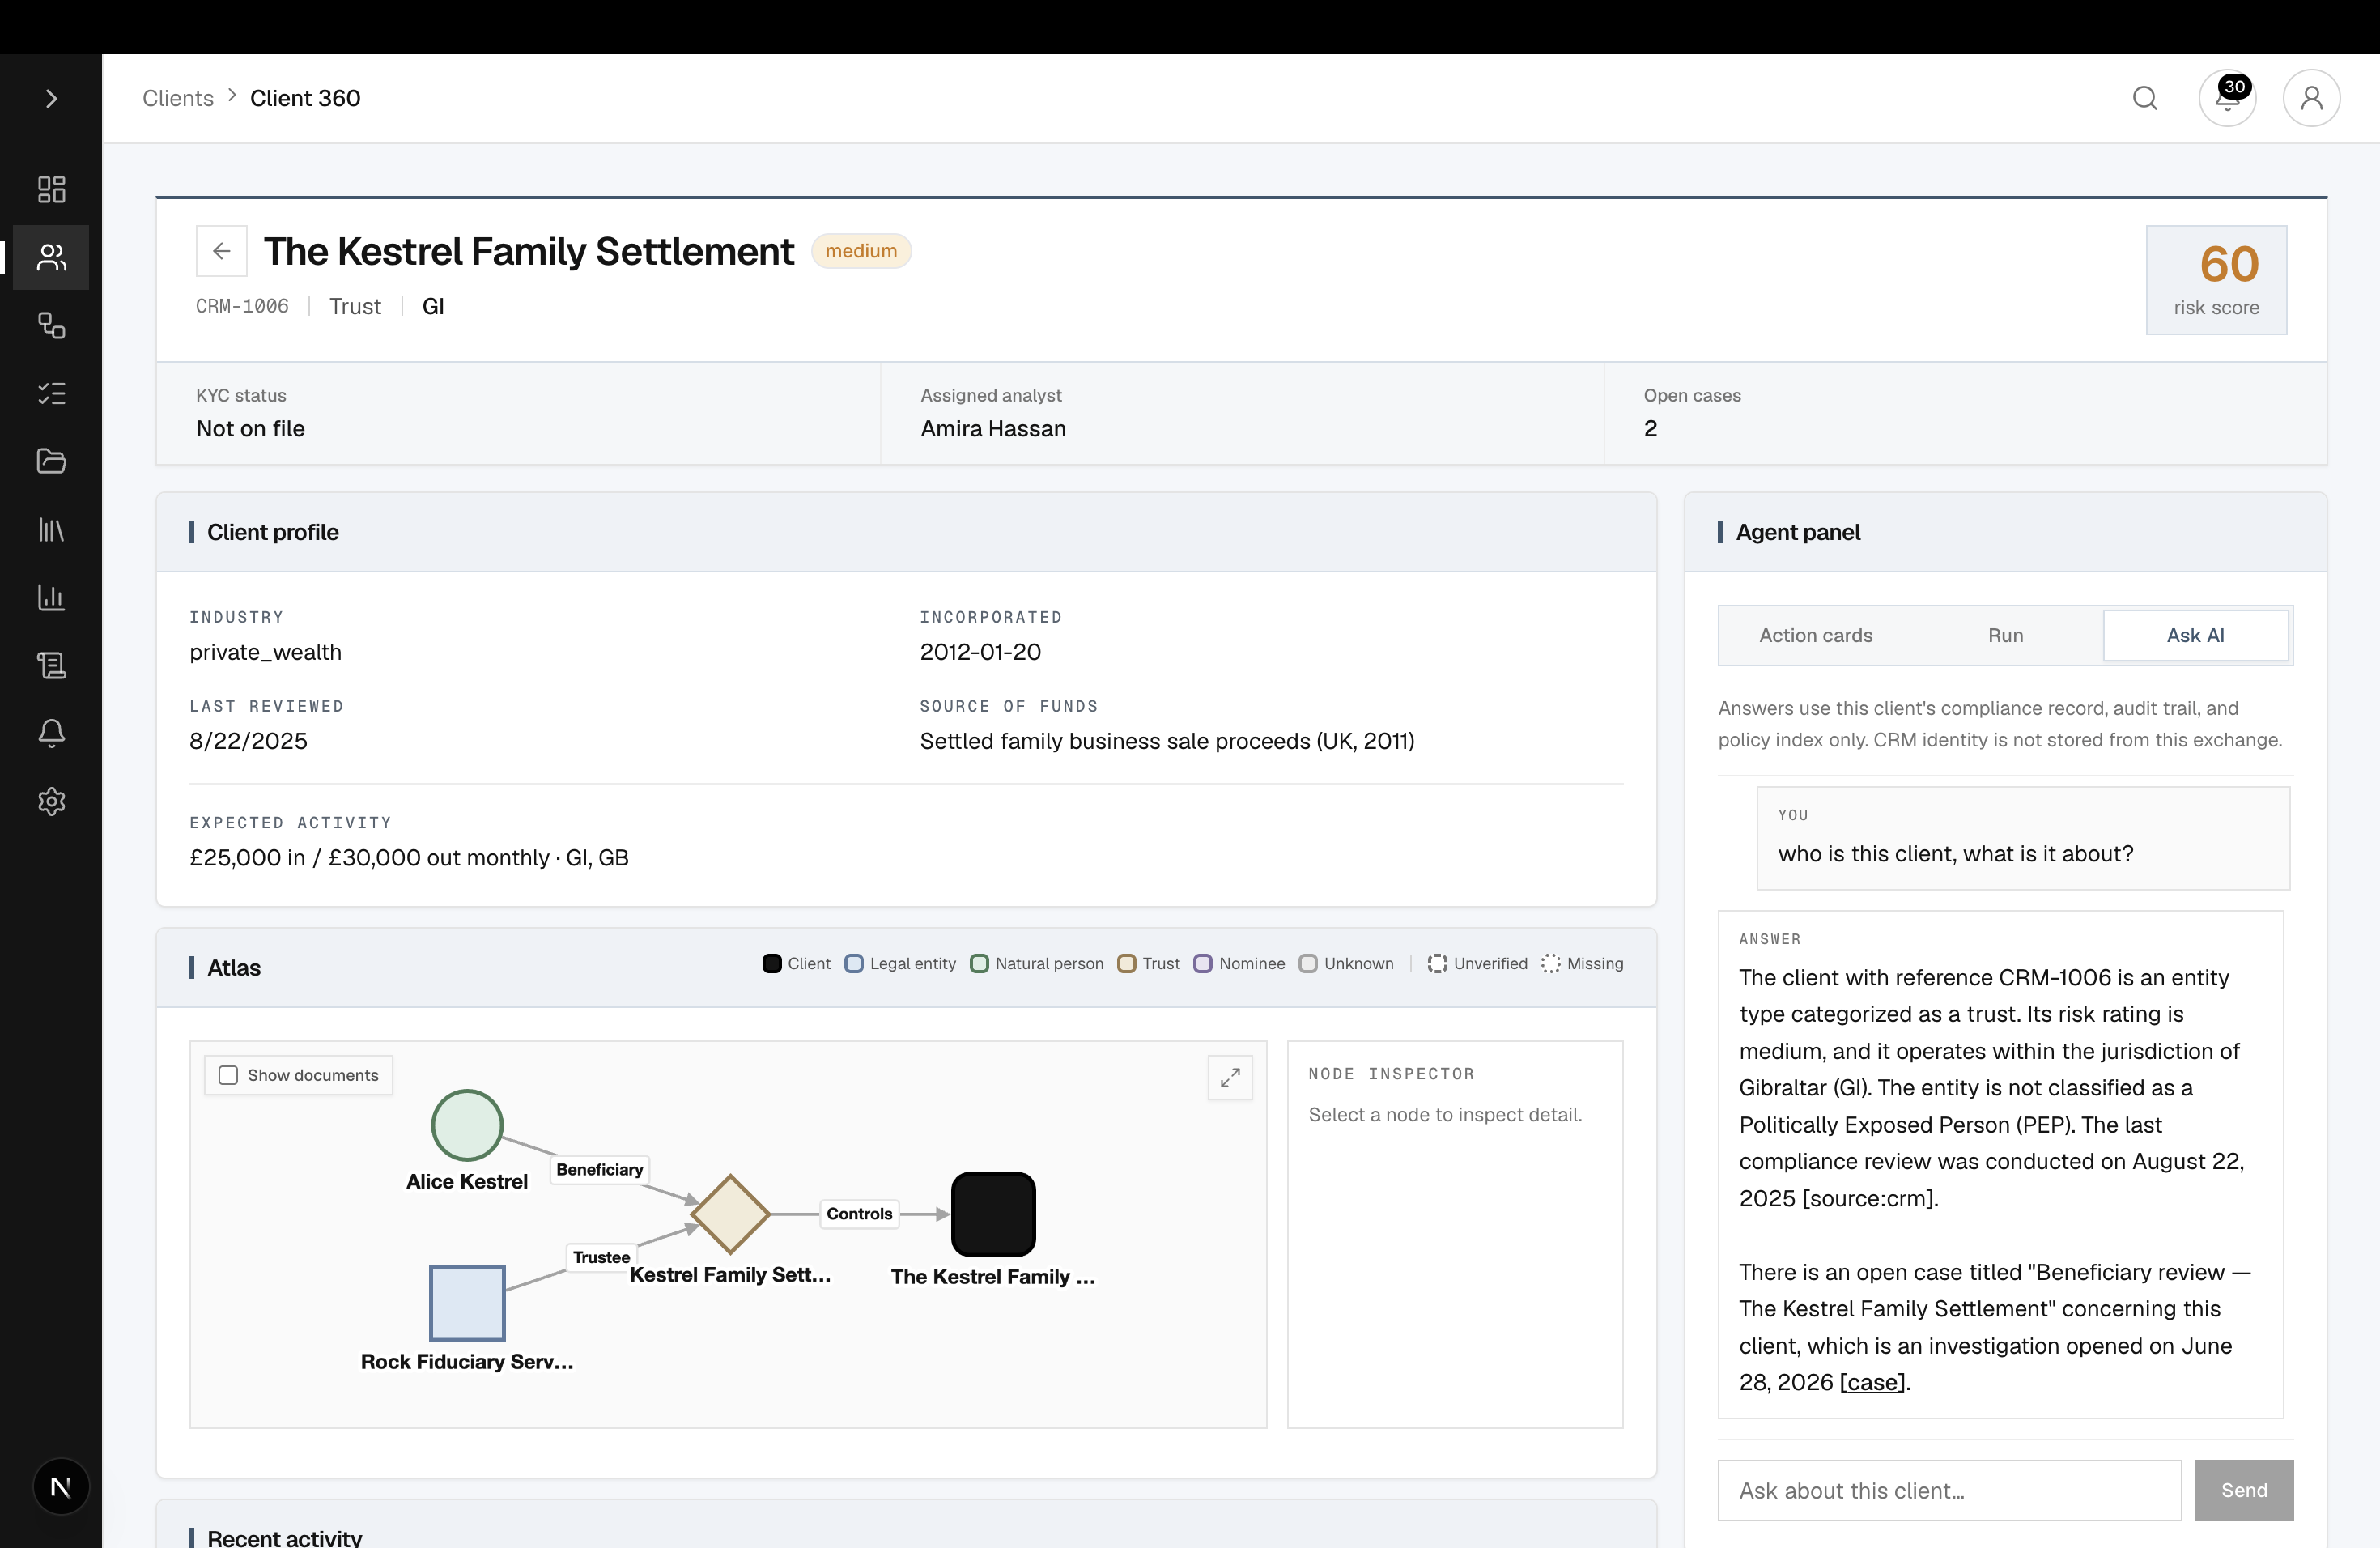Click the Trustee edge label
The height and width of the screenshot is (1548, 2380).
coord(601,1257)
